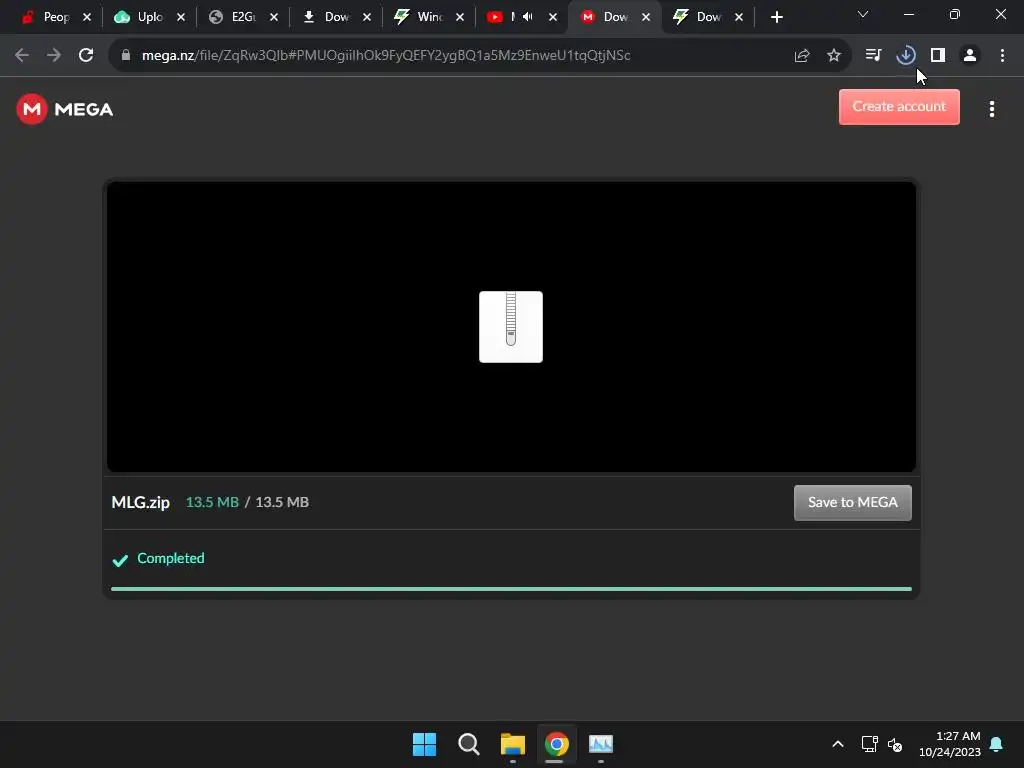The height and width of the screenshot is (768, 1024).
Task: Focus the mega.nz address bar
Action: (386, 56)
